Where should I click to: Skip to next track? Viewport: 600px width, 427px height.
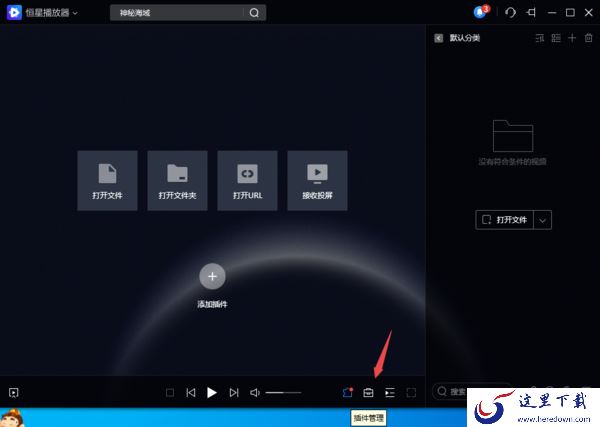click(x=234, y=393)
